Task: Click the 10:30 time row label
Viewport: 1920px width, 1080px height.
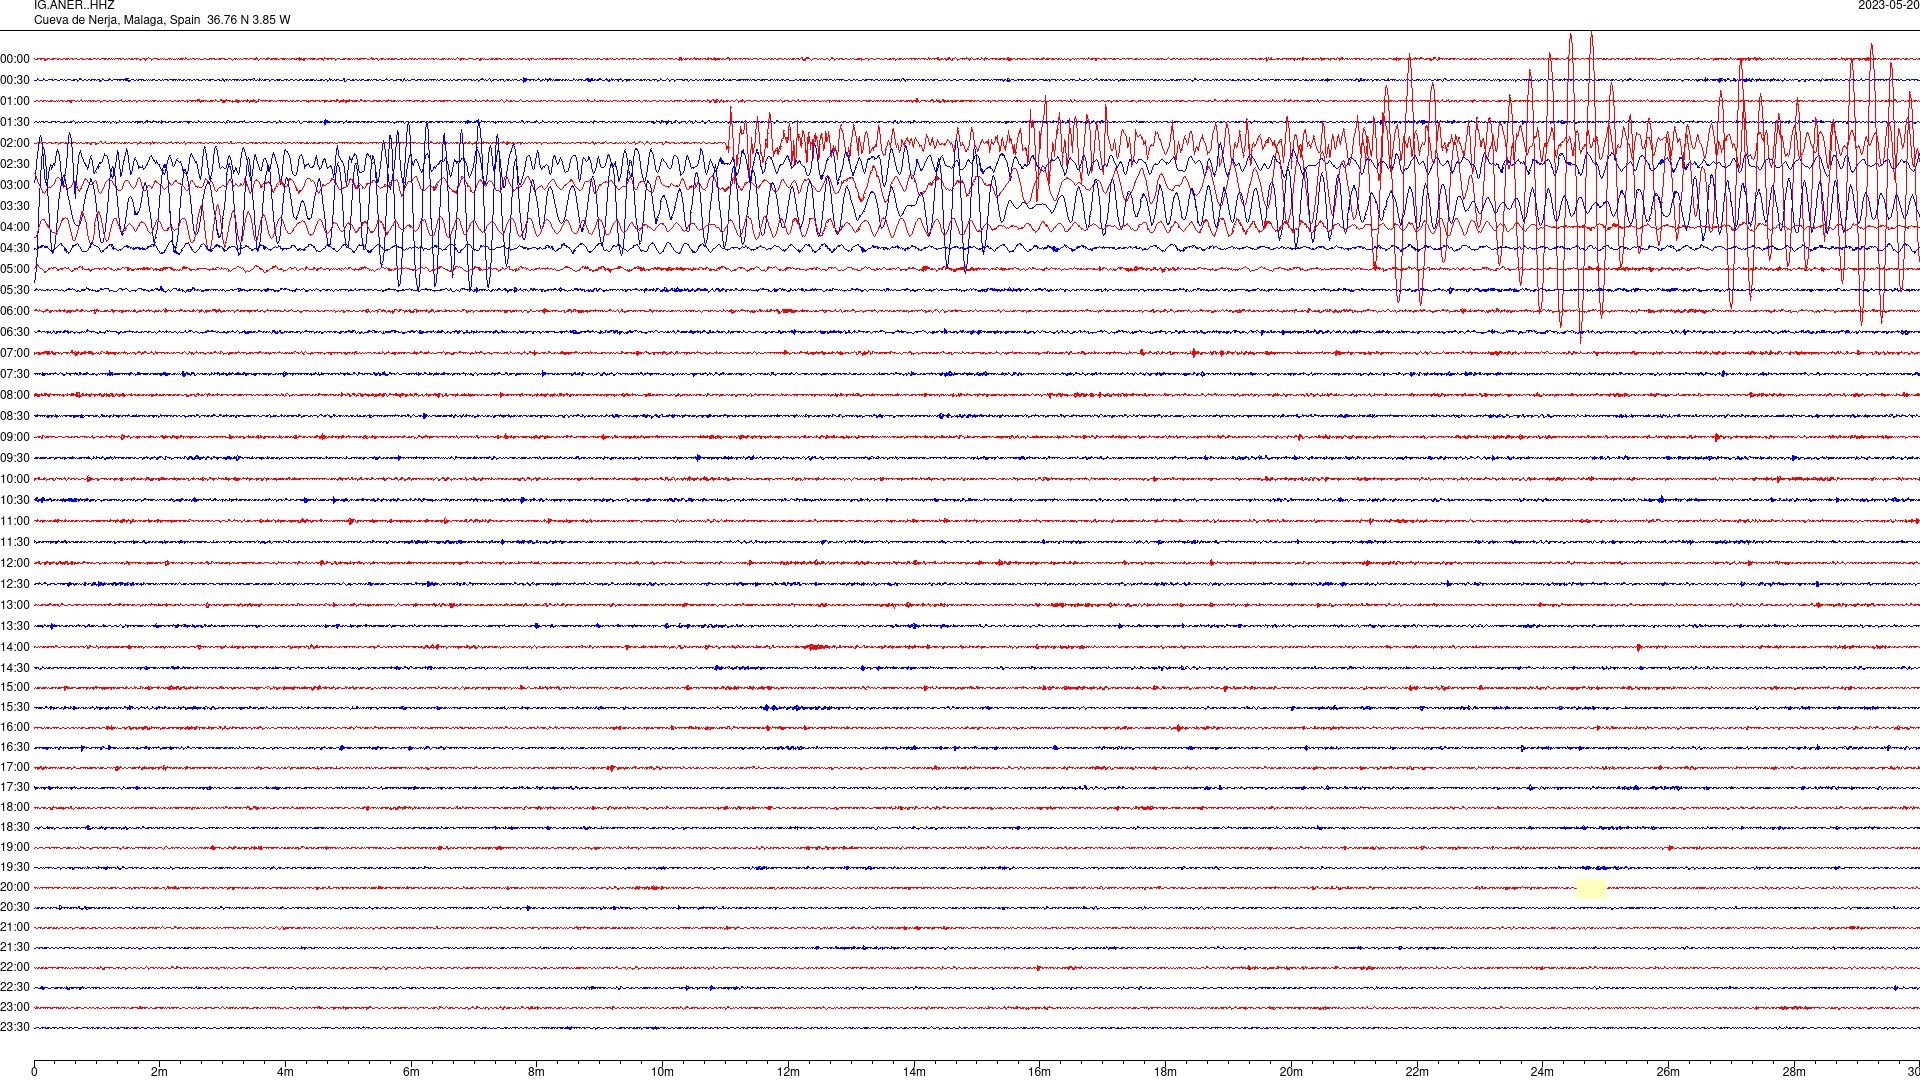Action: point(15,500)
